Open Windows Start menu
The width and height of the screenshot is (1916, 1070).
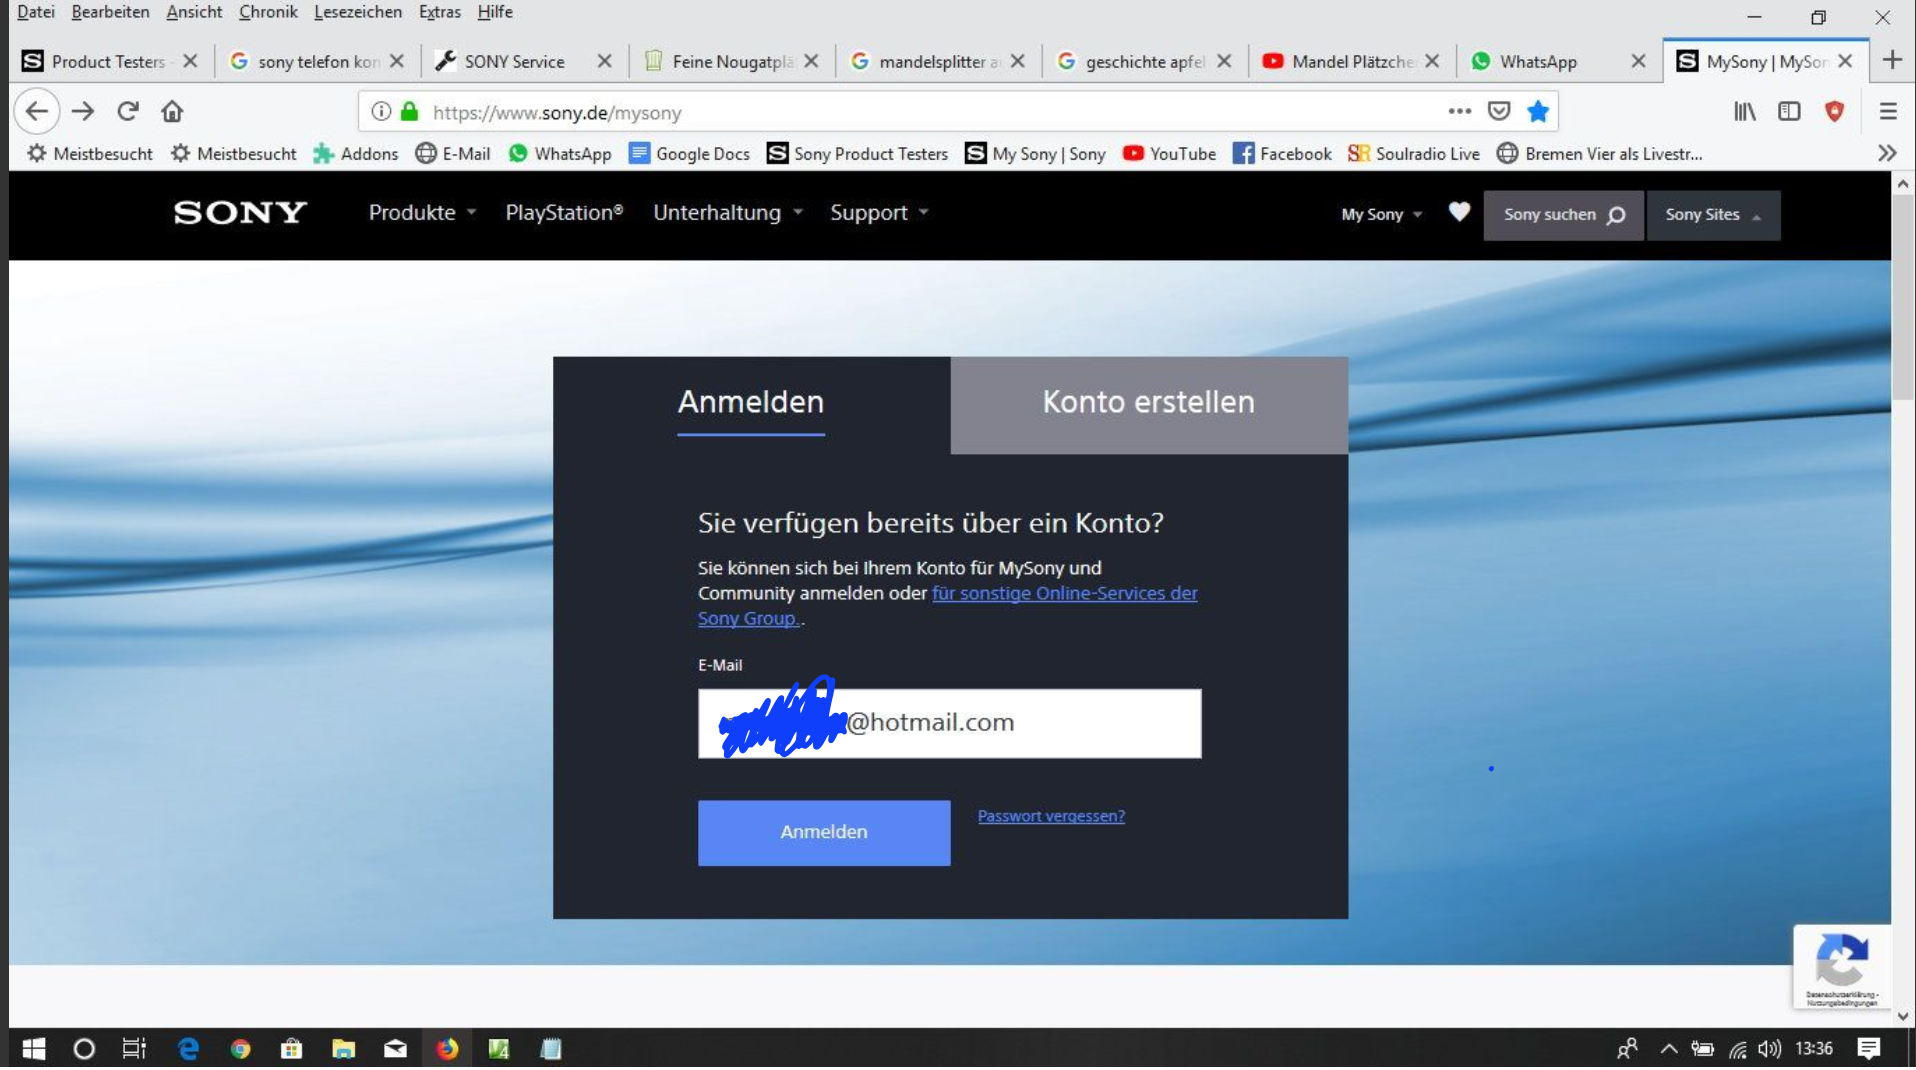(33, 1048)
